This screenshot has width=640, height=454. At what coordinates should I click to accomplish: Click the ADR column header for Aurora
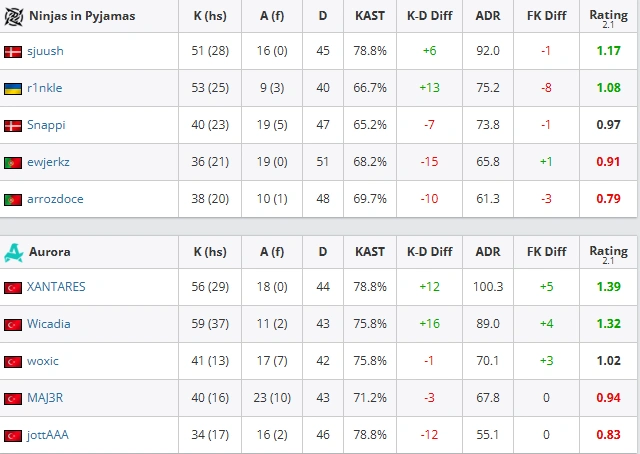(x=488, y=252)
